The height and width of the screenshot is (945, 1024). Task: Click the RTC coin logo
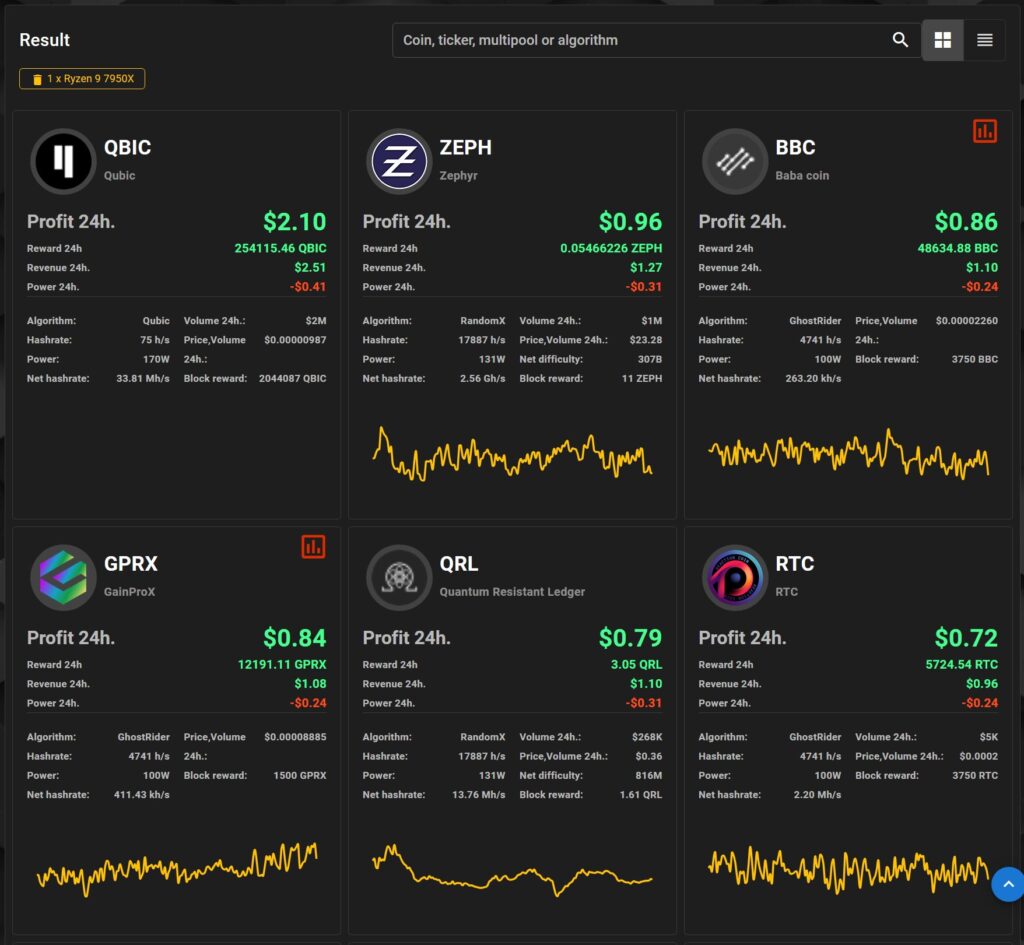735,577
